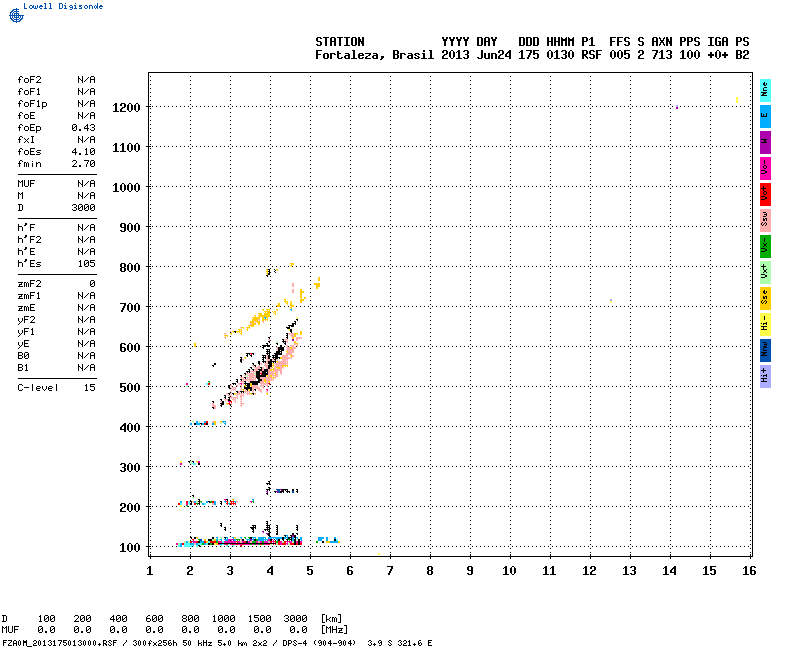Select the W purple legend swatch

tap(765, 142)
